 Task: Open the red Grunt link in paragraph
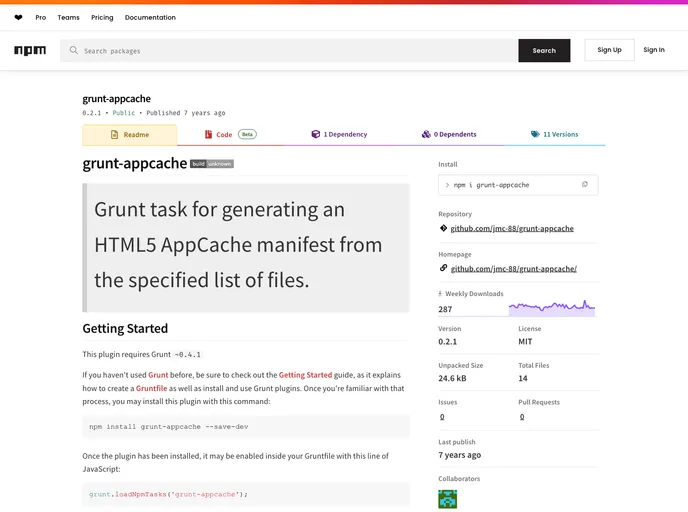click(158, 375)
